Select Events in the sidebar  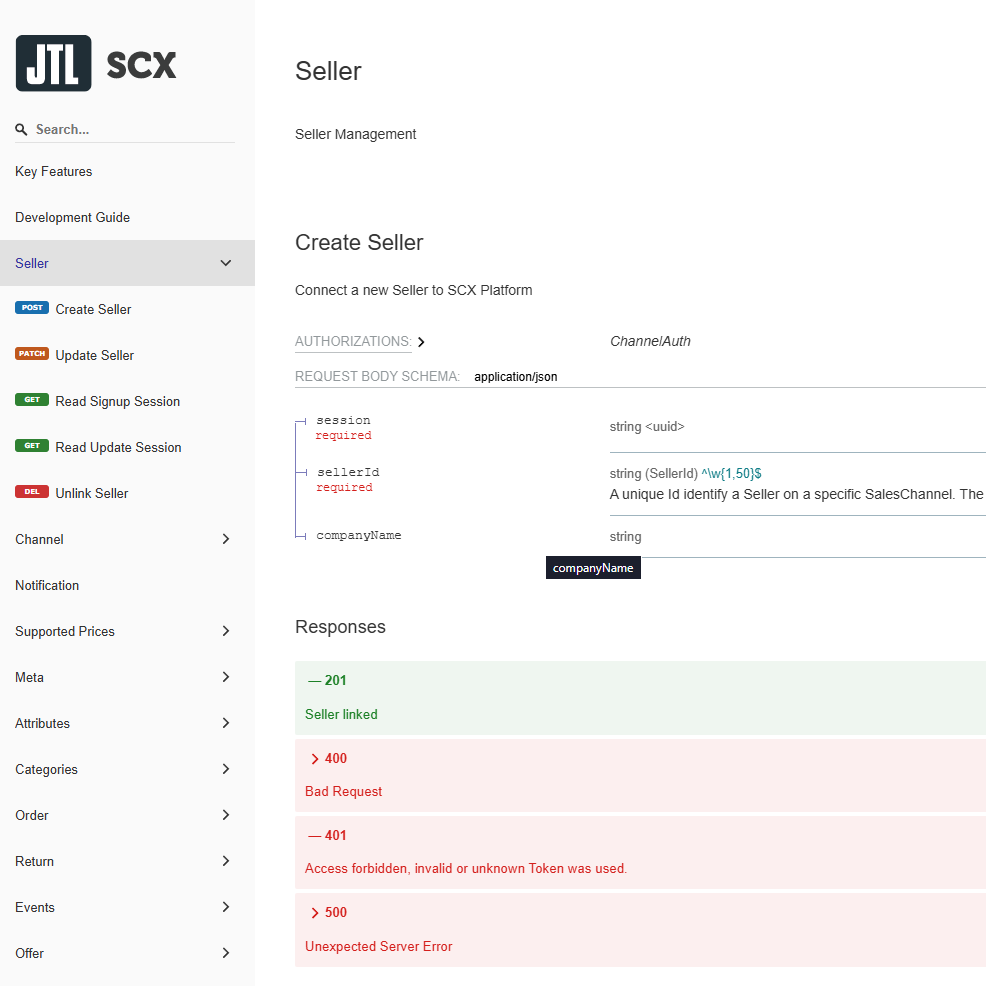(x=35, y=907)
